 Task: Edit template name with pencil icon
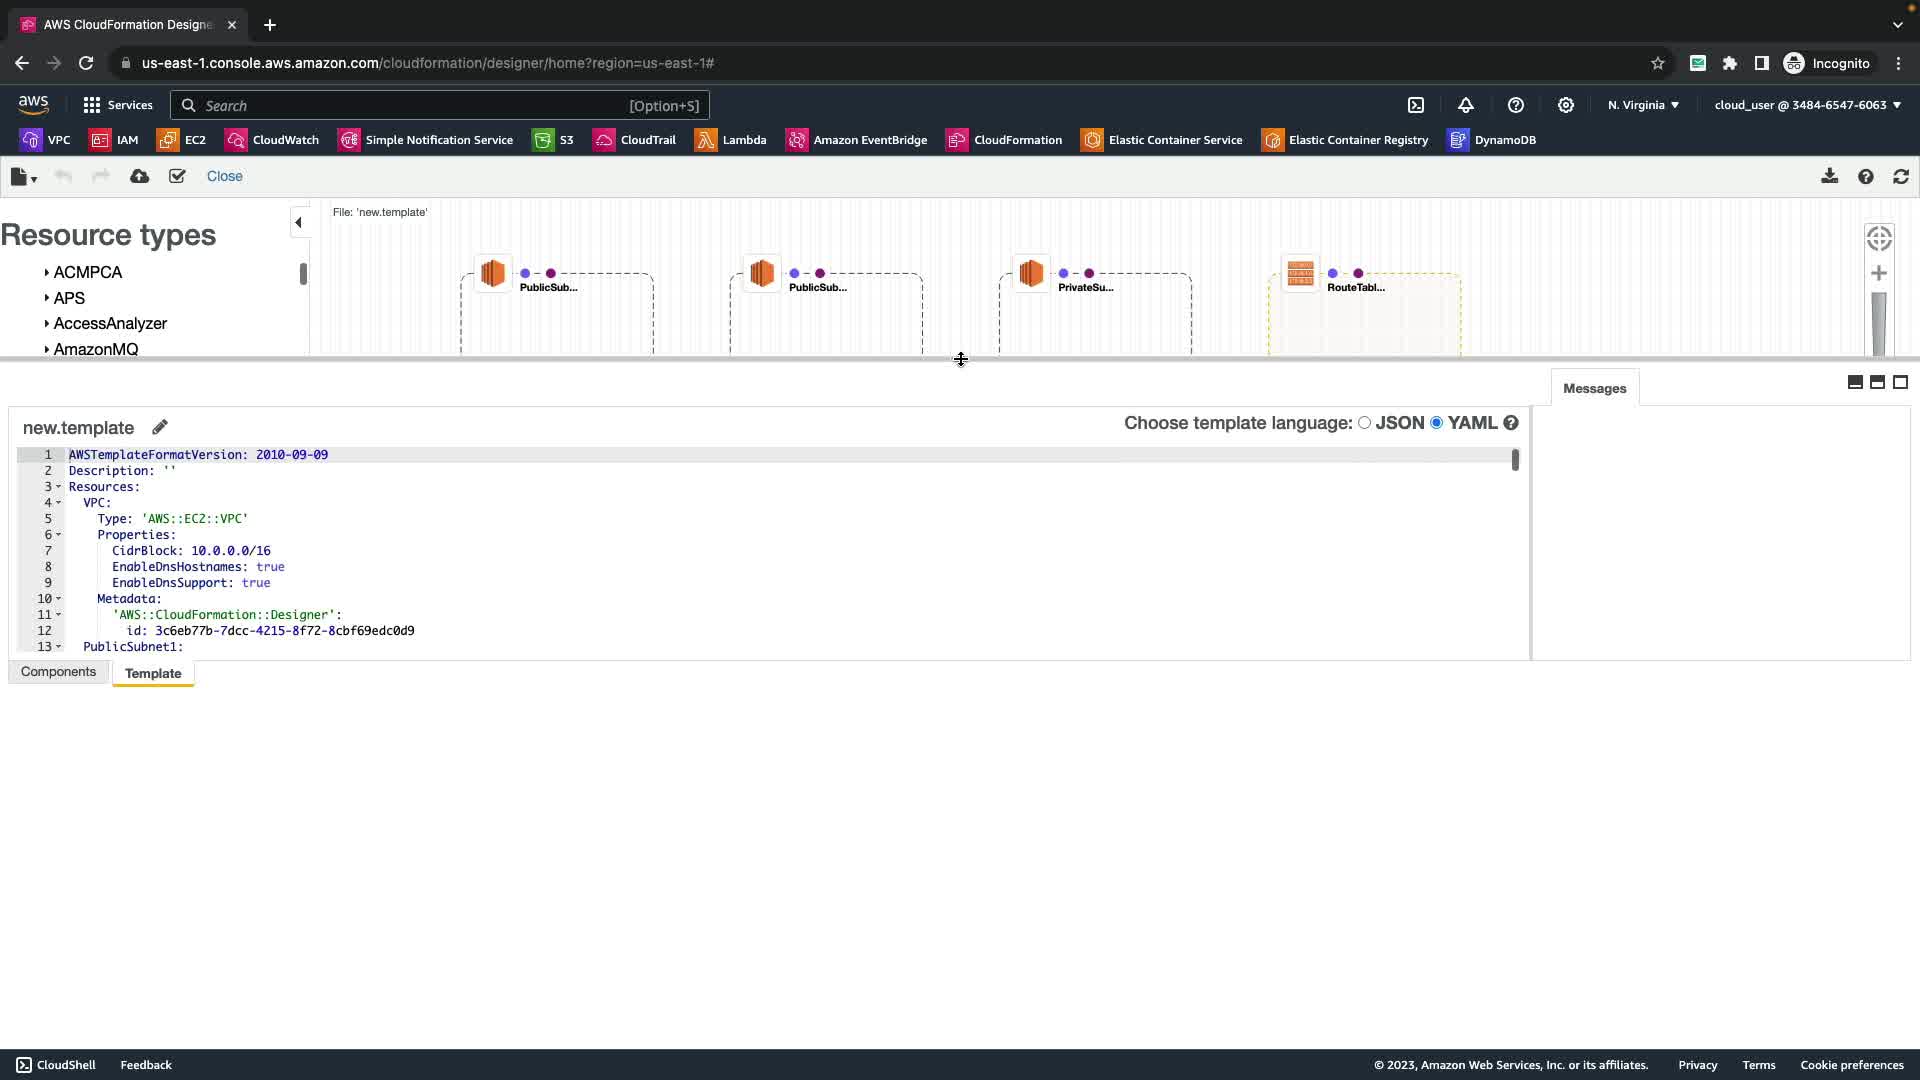point(160,427)
